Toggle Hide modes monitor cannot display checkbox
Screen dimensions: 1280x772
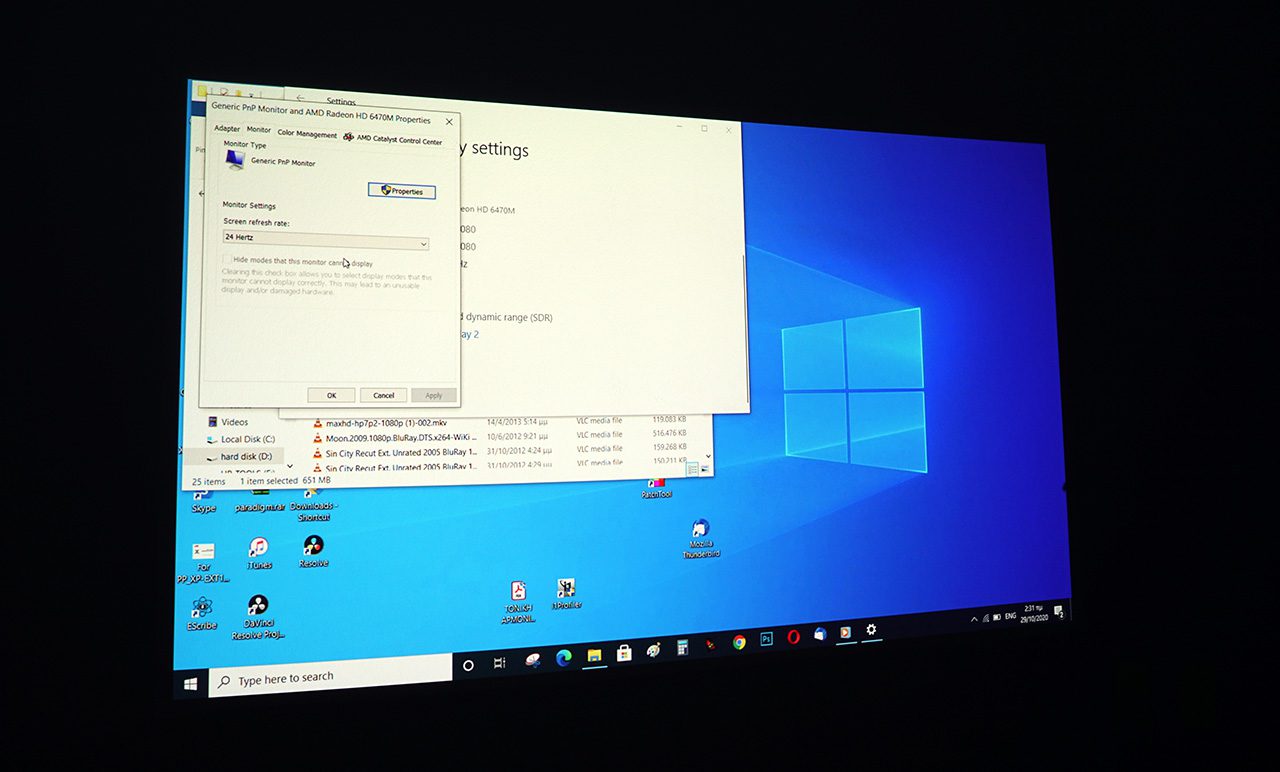point(227,260)
